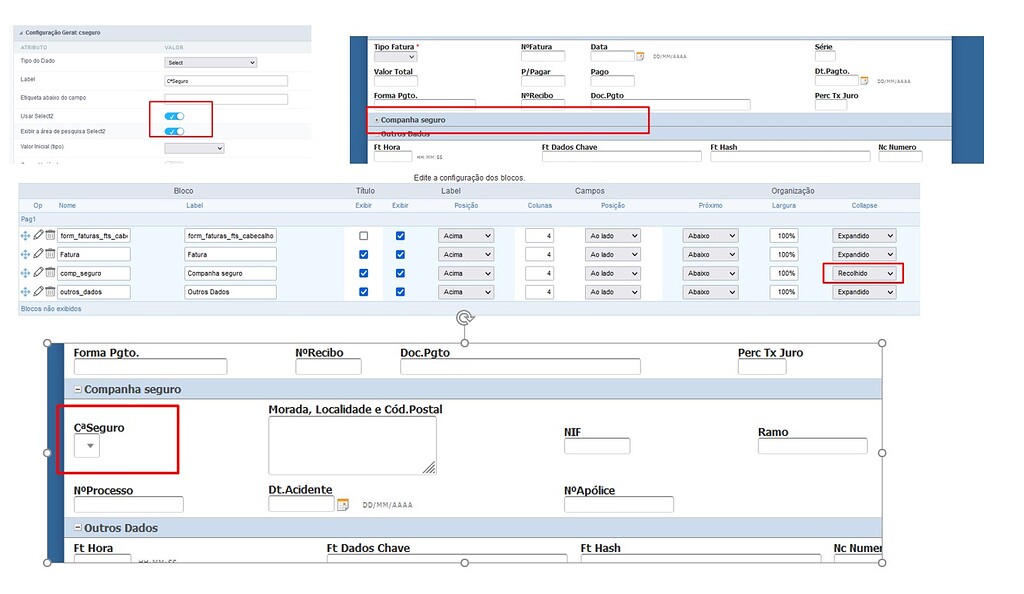Open the Tipo do Dado Select dropdown
Screen dimensions: 1024x594
point(210,63)
